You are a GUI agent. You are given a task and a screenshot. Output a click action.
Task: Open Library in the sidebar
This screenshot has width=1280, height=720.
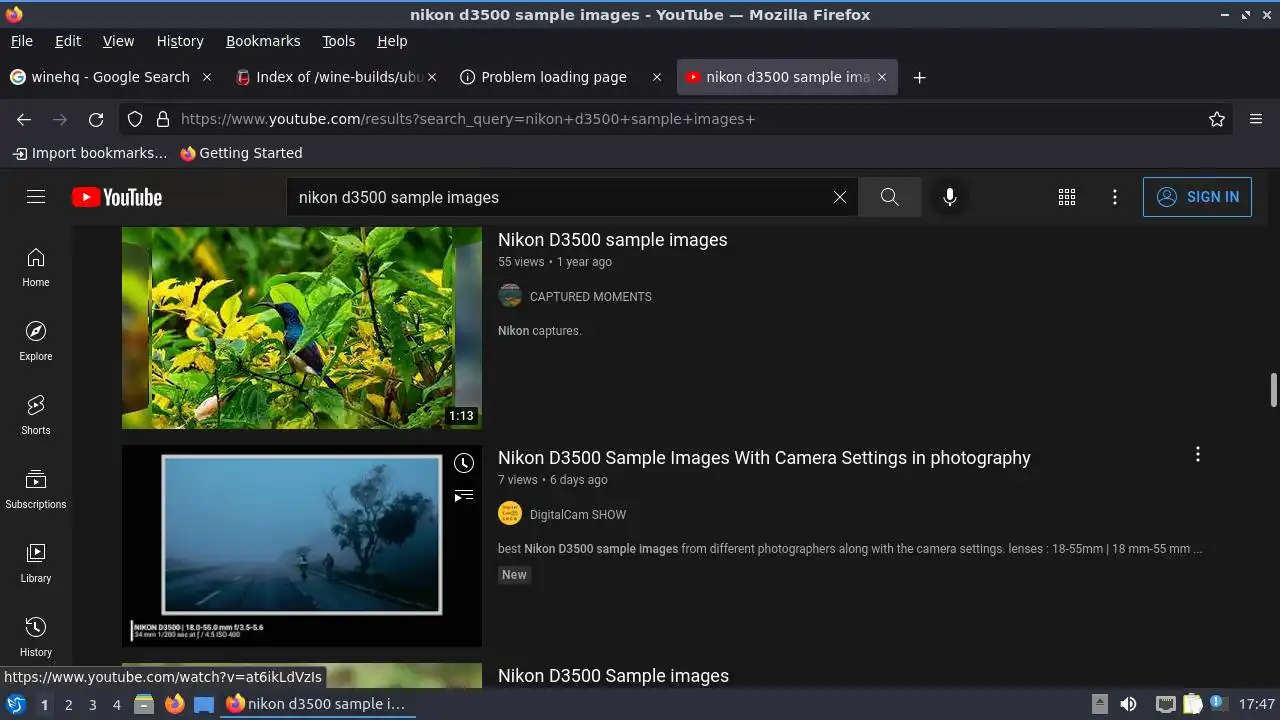36,563
